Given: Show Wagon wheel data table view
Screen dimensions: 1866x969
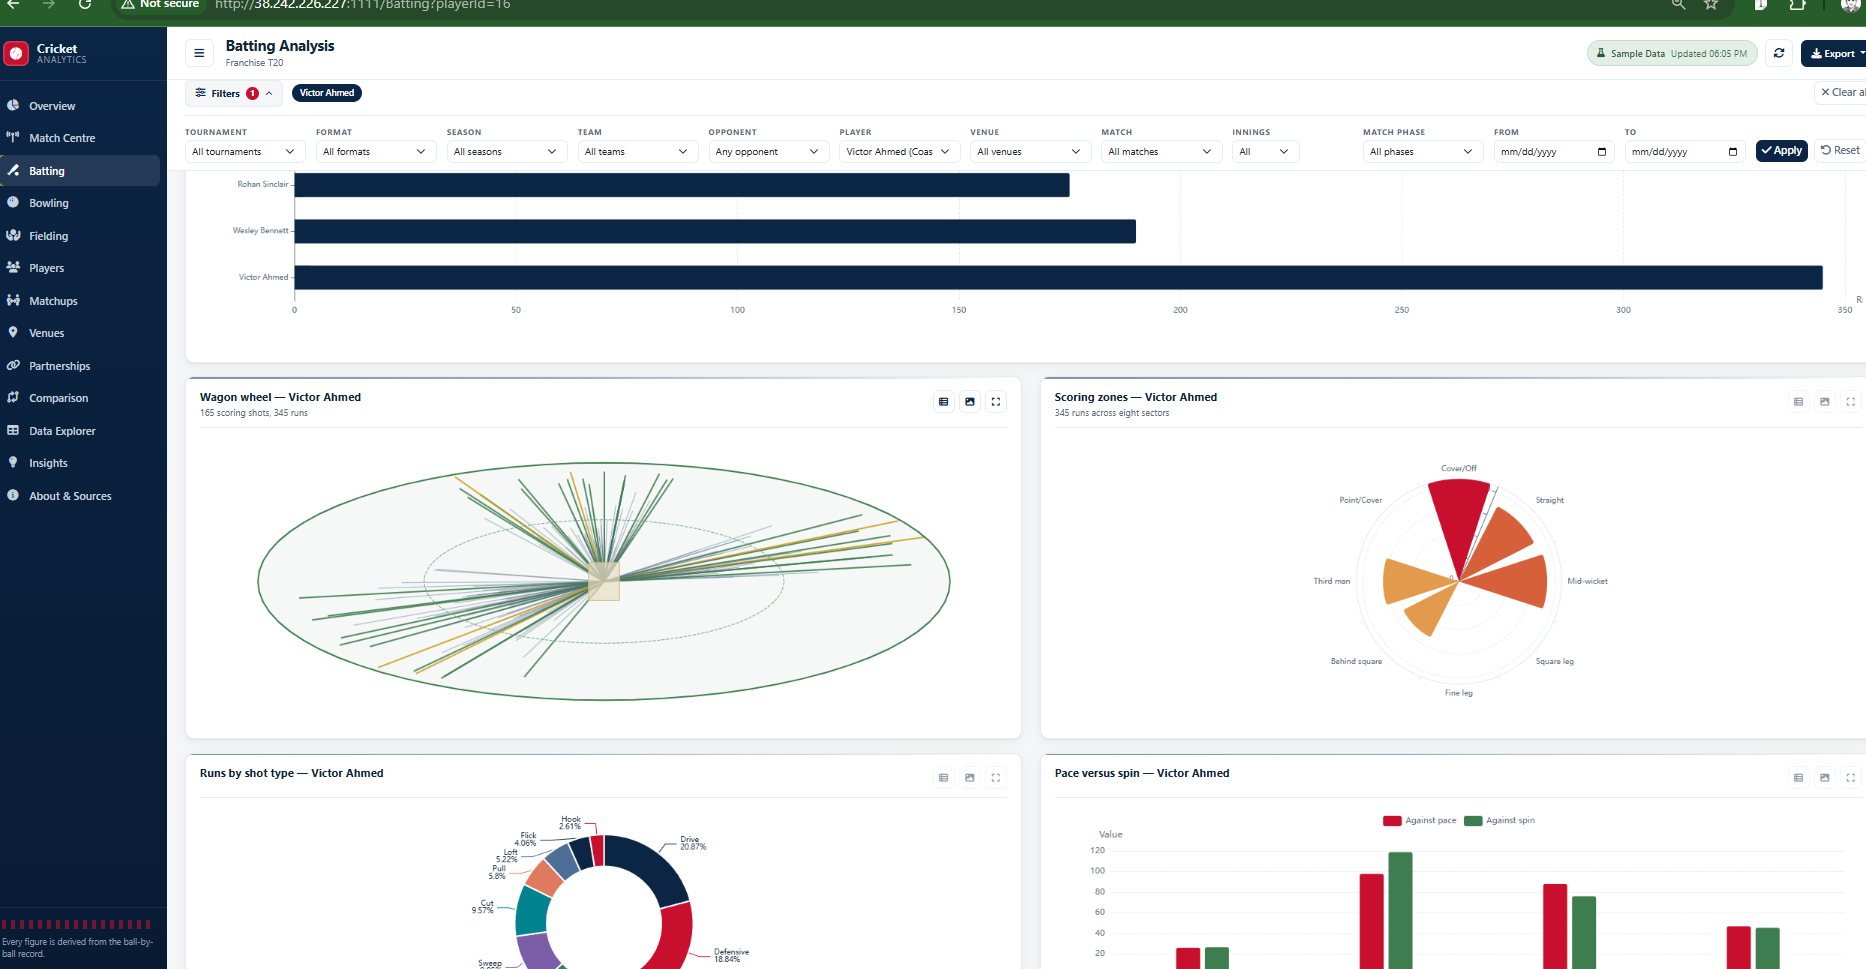Looking at the screenshot, I should click(x=944, y=402).
